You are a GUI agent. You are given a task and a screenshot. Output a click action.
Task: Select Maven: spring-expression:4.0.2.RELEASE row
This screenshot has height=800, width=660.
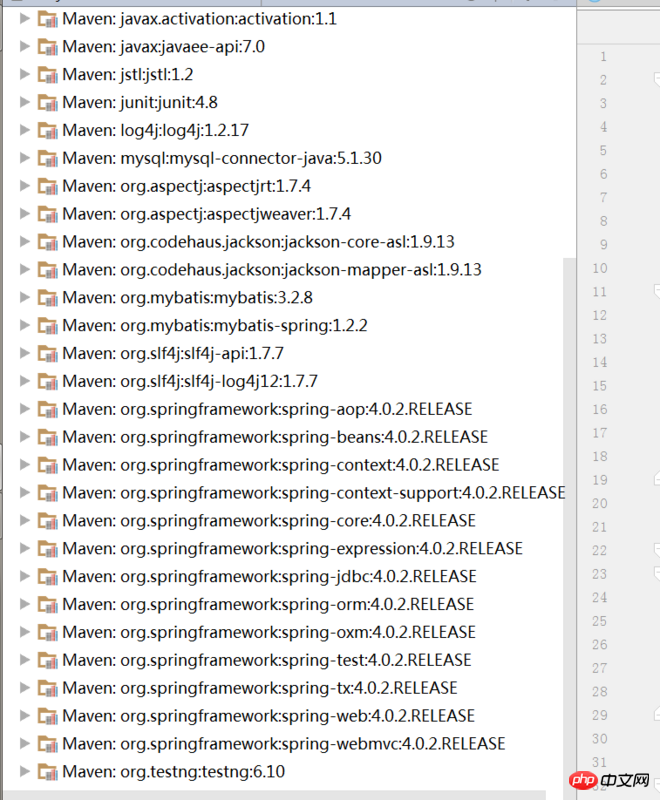[292, 548]
